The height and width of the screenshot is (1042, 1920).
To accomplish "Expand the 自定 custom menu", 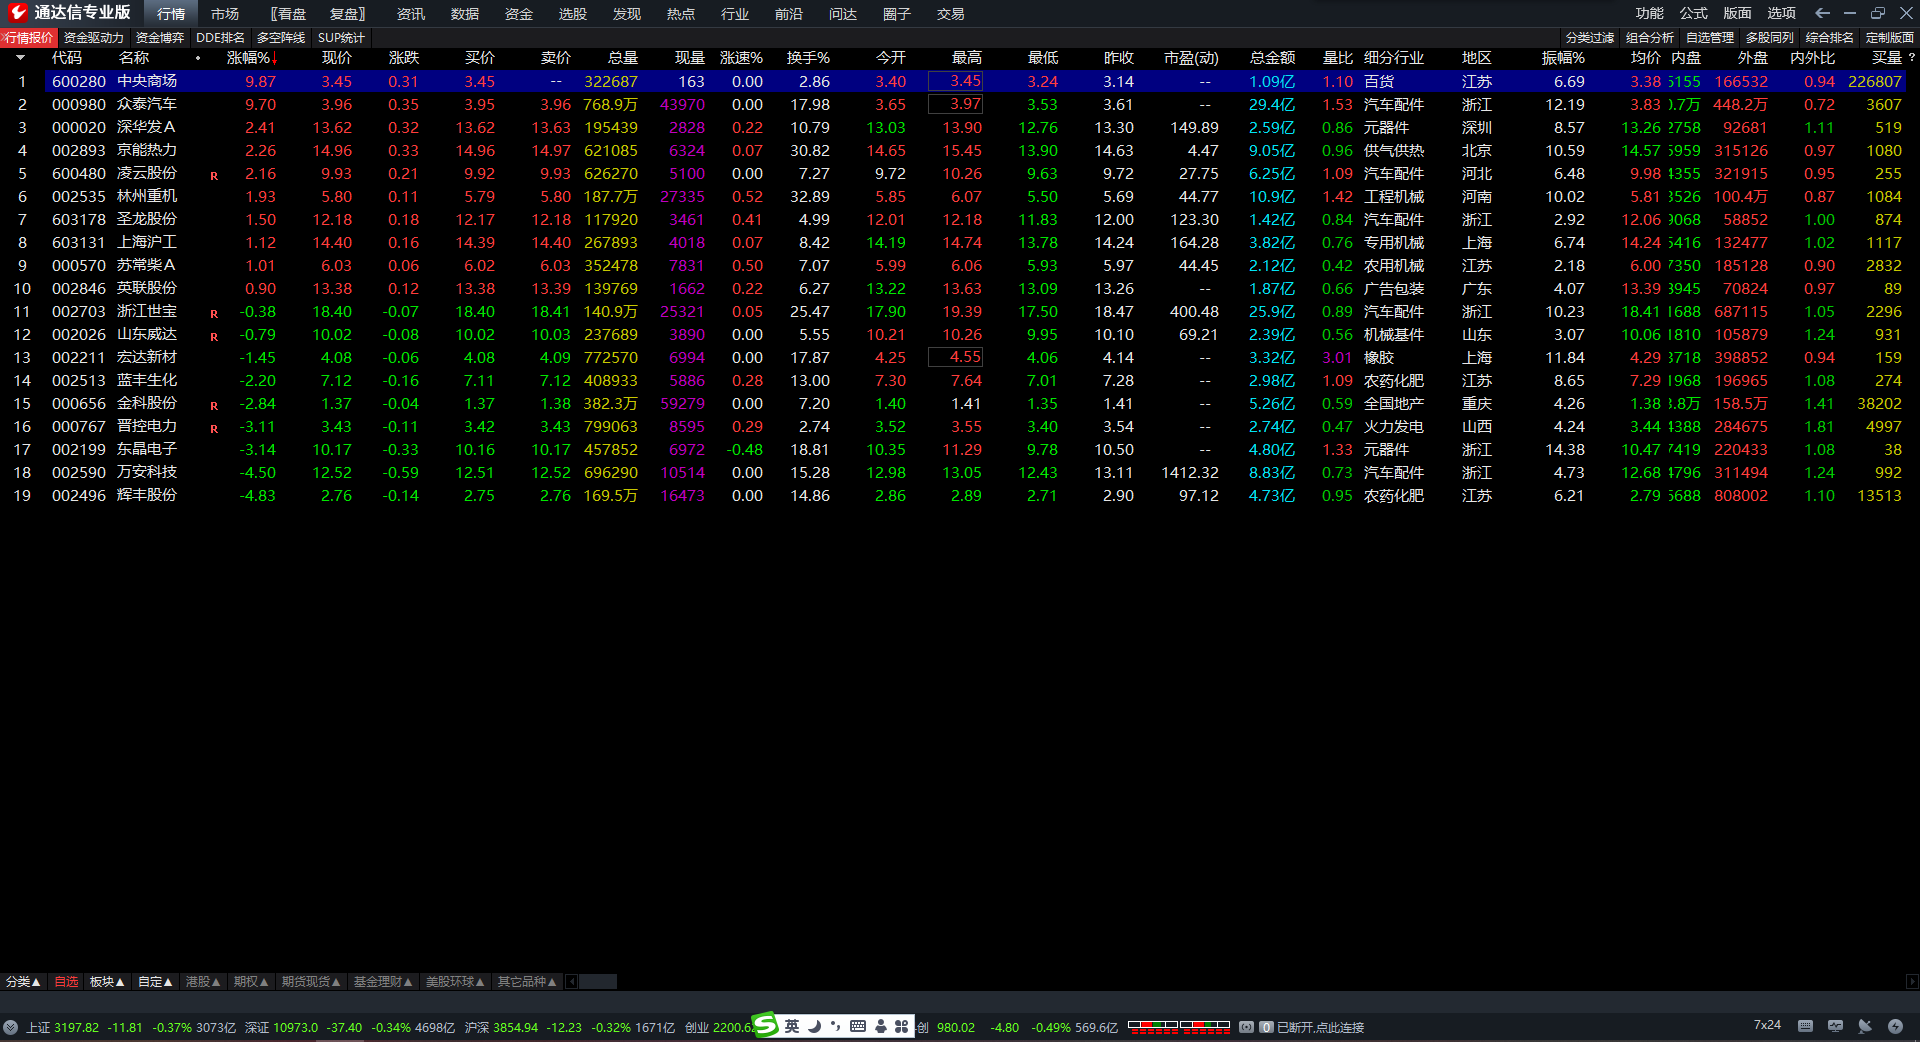I will pos(155,982).
